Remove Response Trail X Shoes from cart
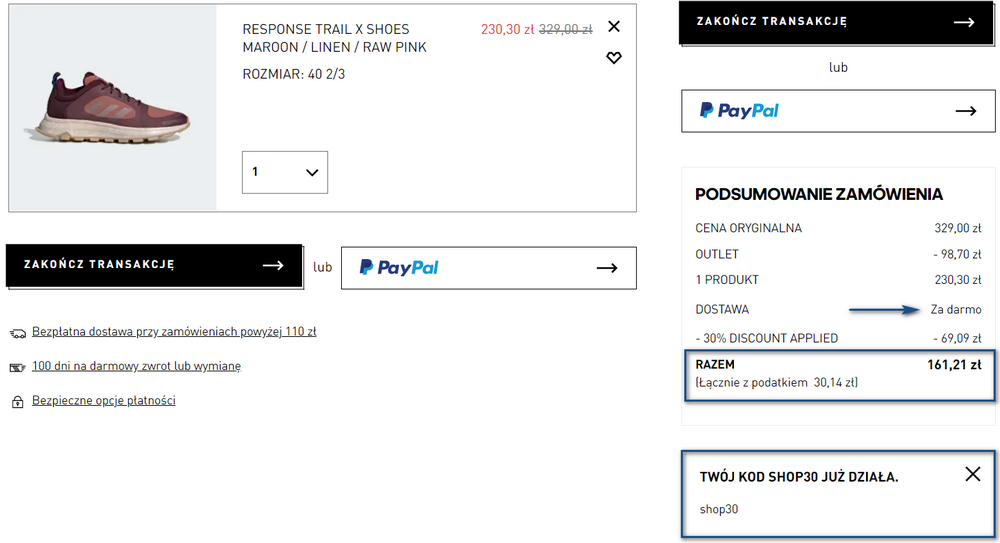The height and width of the screenshot is (543, 1000). click(x=614, y=26)
